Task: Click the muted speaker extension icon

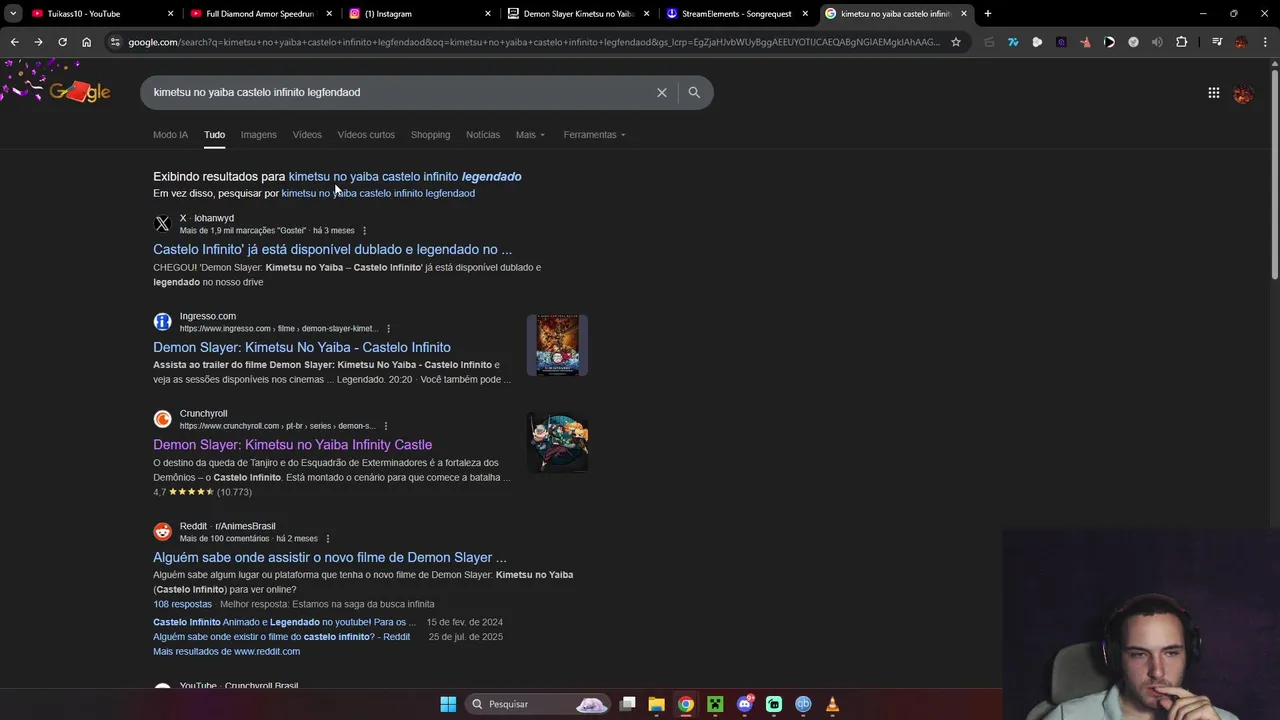Action: 1157,42
